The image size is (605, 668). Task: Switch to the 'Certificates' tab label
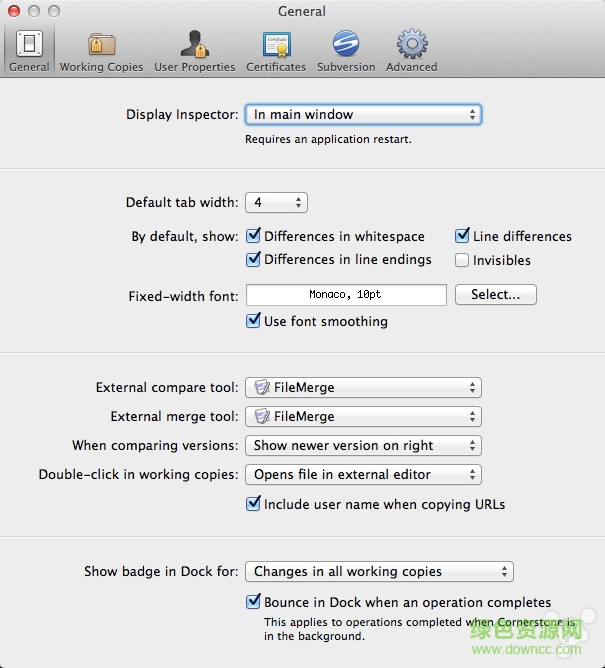click(x=276, y=67)
